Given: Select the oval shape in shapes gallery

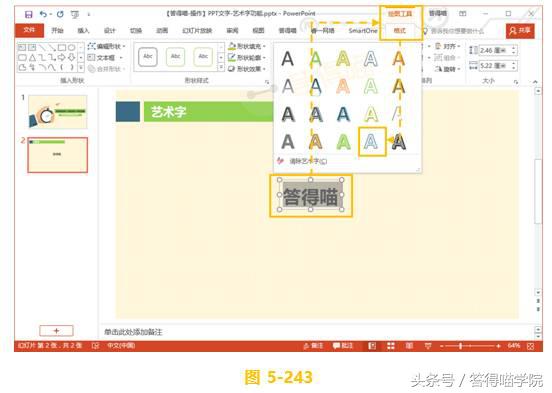Looking at the screenshot, I should (x=71, y=47).
